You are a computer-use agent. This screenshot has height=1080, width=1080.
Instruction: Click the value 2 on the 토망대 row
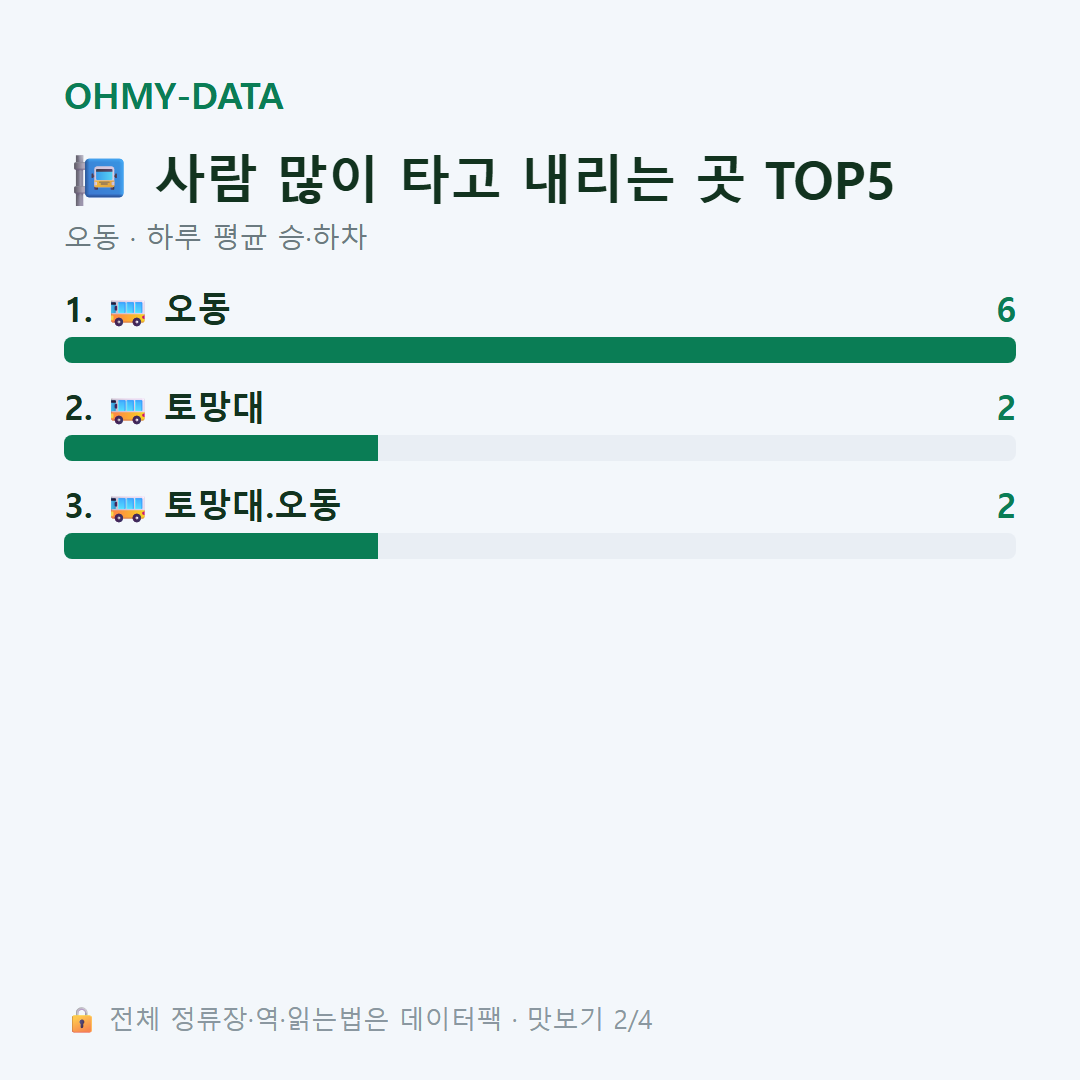tap(1006, 408)
